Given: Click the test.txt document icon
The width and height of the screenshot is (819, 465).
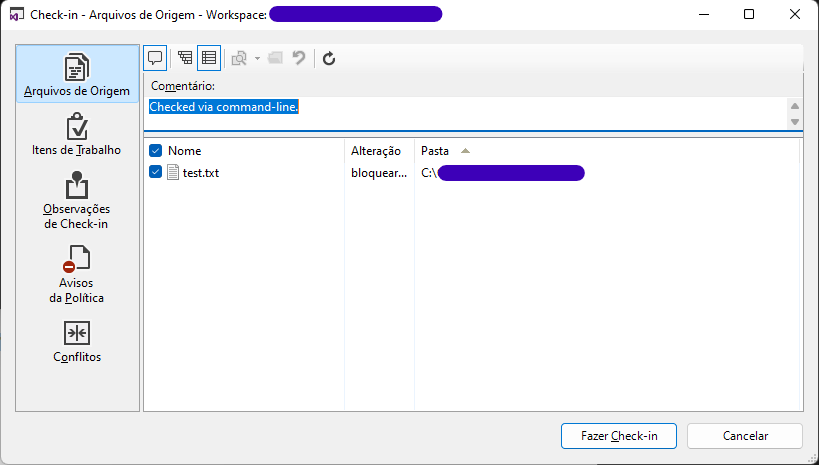Looking at the screenshot, I should click(x=173, y=172).
